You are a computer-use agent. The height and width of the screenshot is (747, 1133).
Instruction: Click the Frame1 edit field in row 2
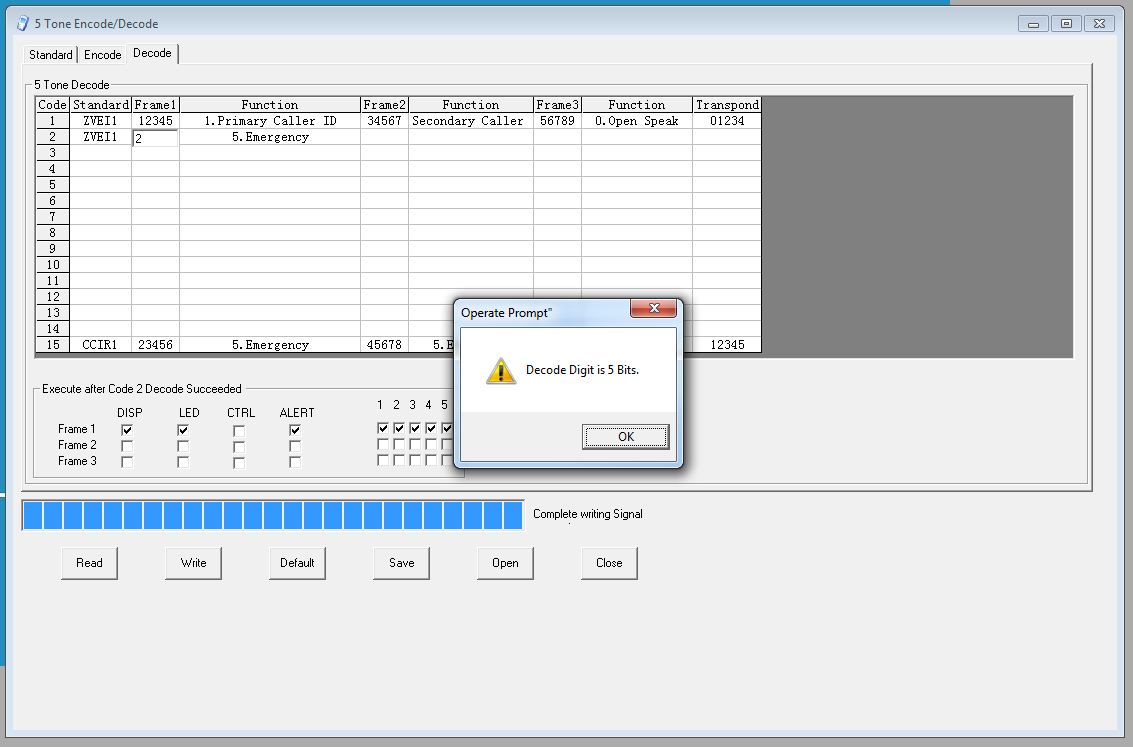click(x=156, y=138)
